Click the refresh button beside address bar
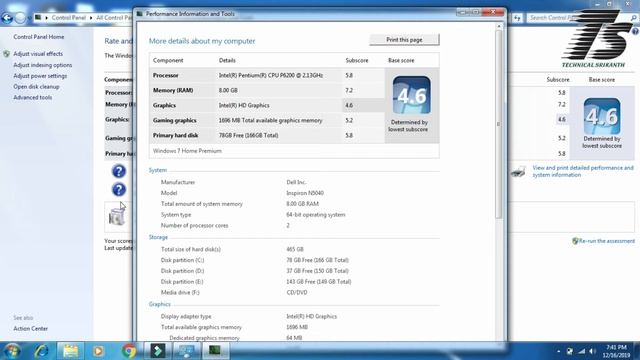640x360 pixels. (x=517, y=18)
